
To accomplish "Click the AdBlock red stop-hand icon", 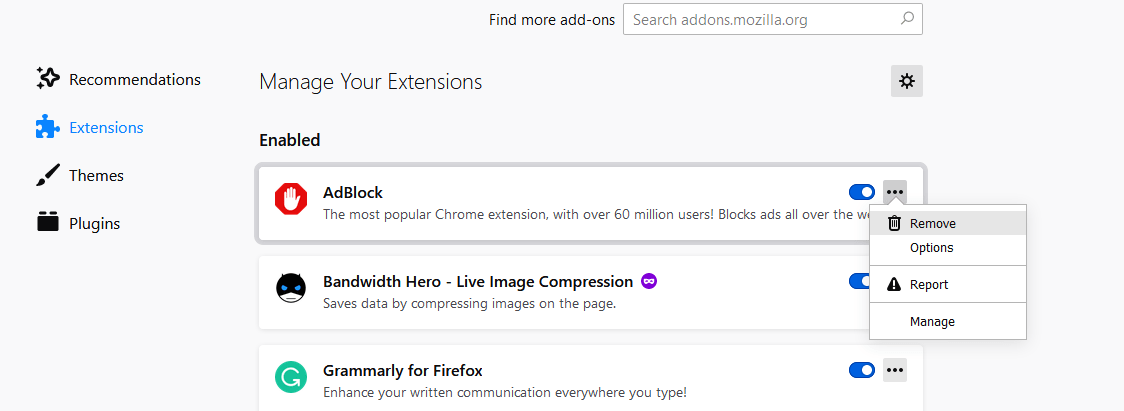I will point(291,199).
